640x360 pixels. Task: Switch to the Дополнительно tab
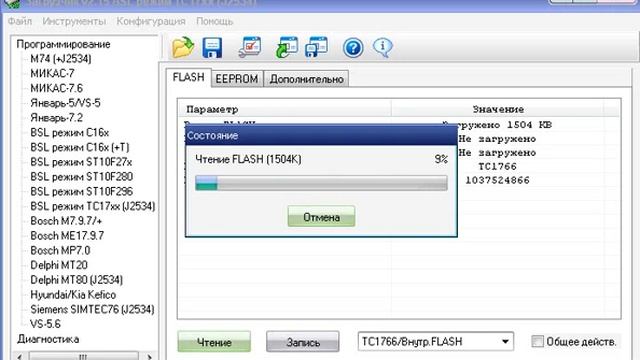tap(307, 79)
